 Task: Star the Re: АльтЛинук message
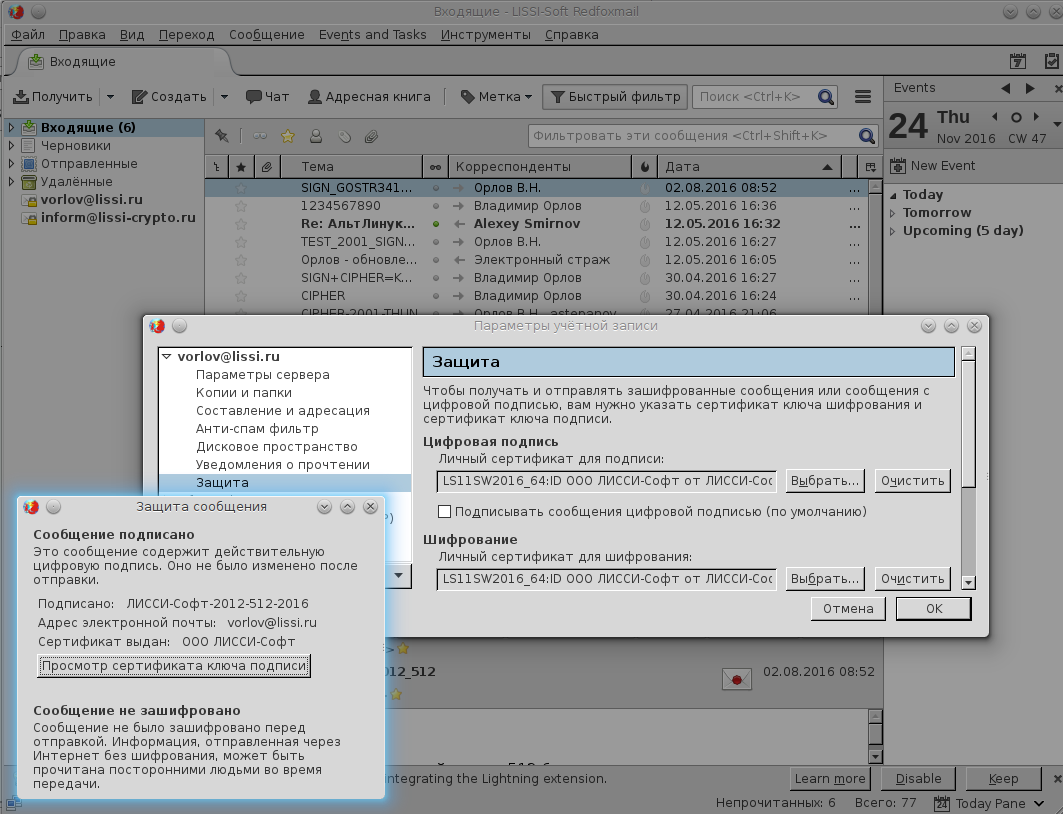[241, 224]
